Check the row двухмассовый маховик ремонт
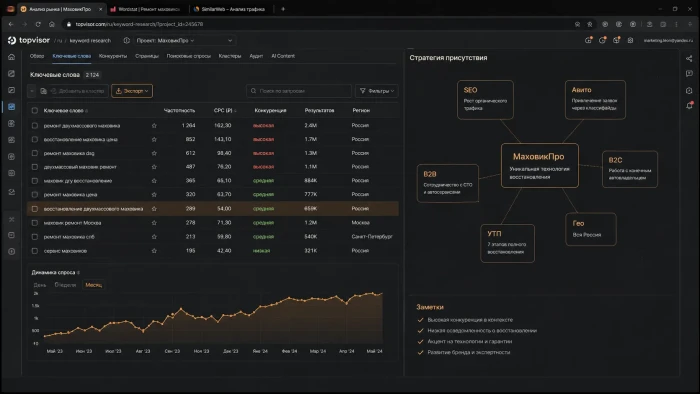This screenshot has width=700, height=394. click(34, 167)
